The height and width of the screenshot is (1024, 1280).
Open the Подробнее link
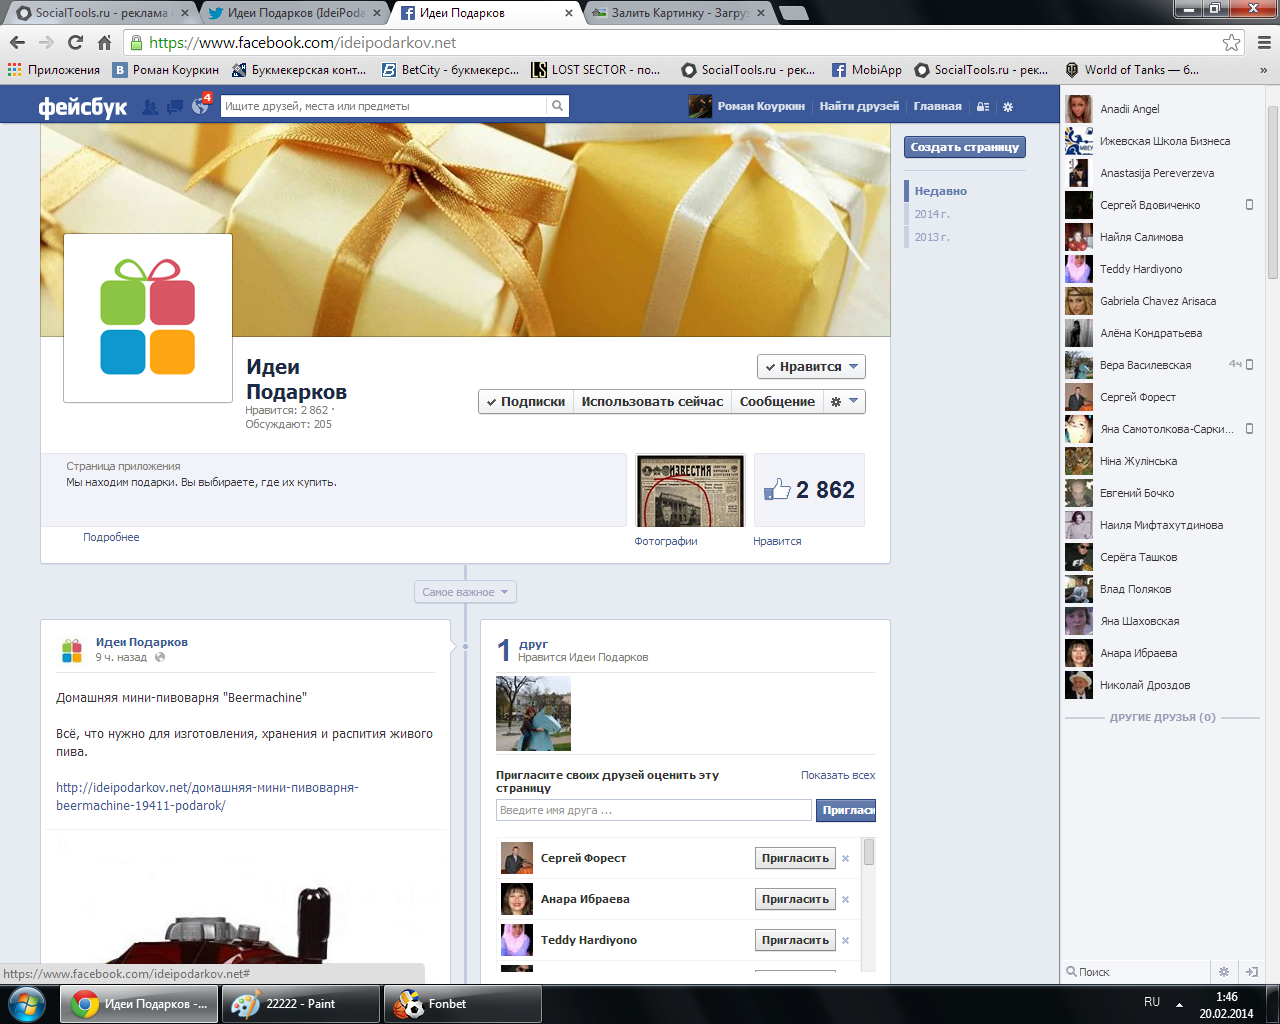(111, 537)
